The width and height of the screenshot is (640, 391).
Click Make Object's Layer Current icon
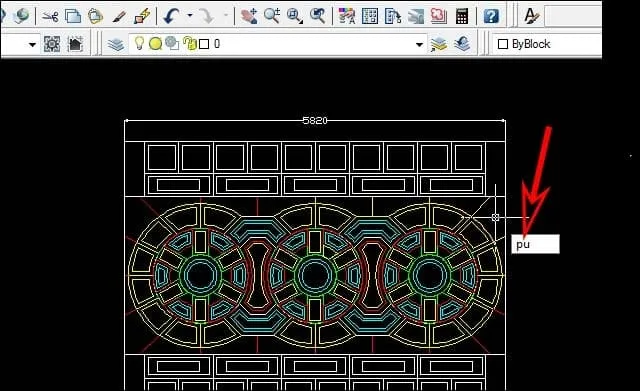coord(439,44)
